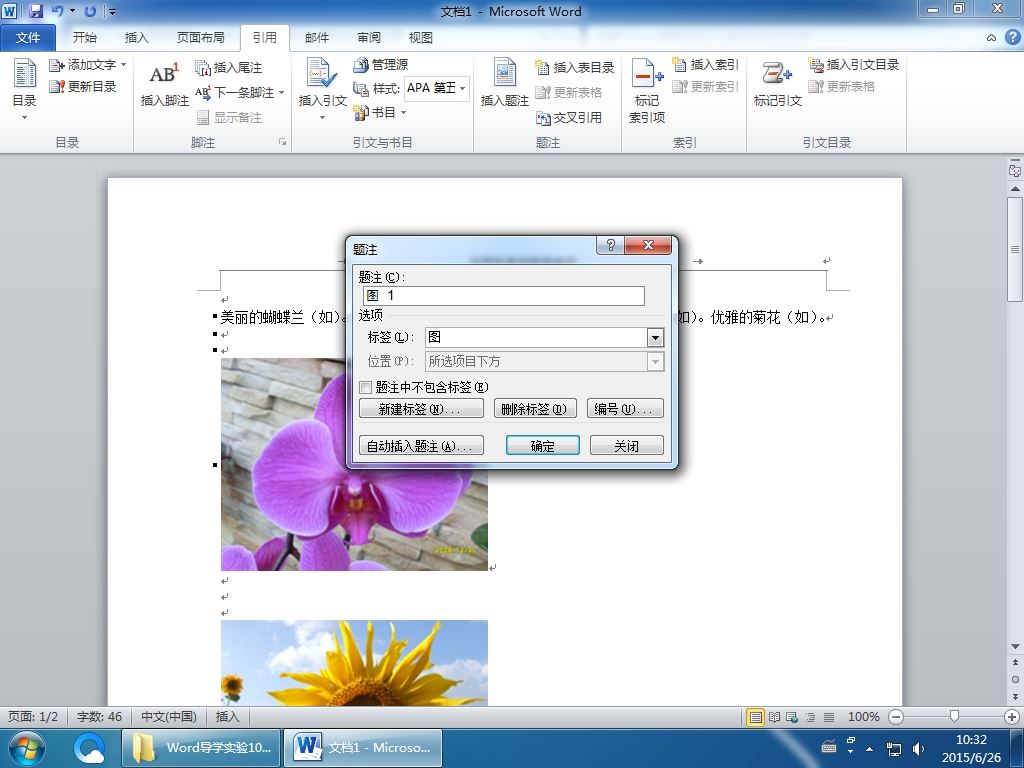This screenshot has width=1024, height=768.
Task: Switch to Draft view icon
Action: click(829, 717)
